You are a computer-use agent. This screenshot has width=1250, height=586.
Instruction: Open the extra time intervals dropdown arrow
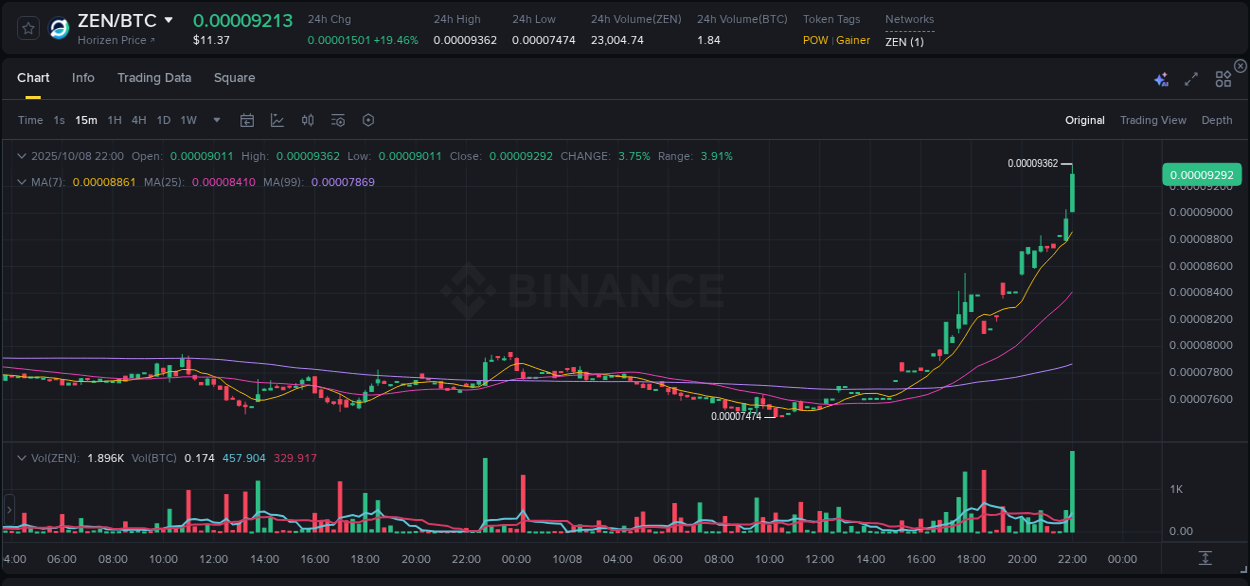[x=215, y=119]
